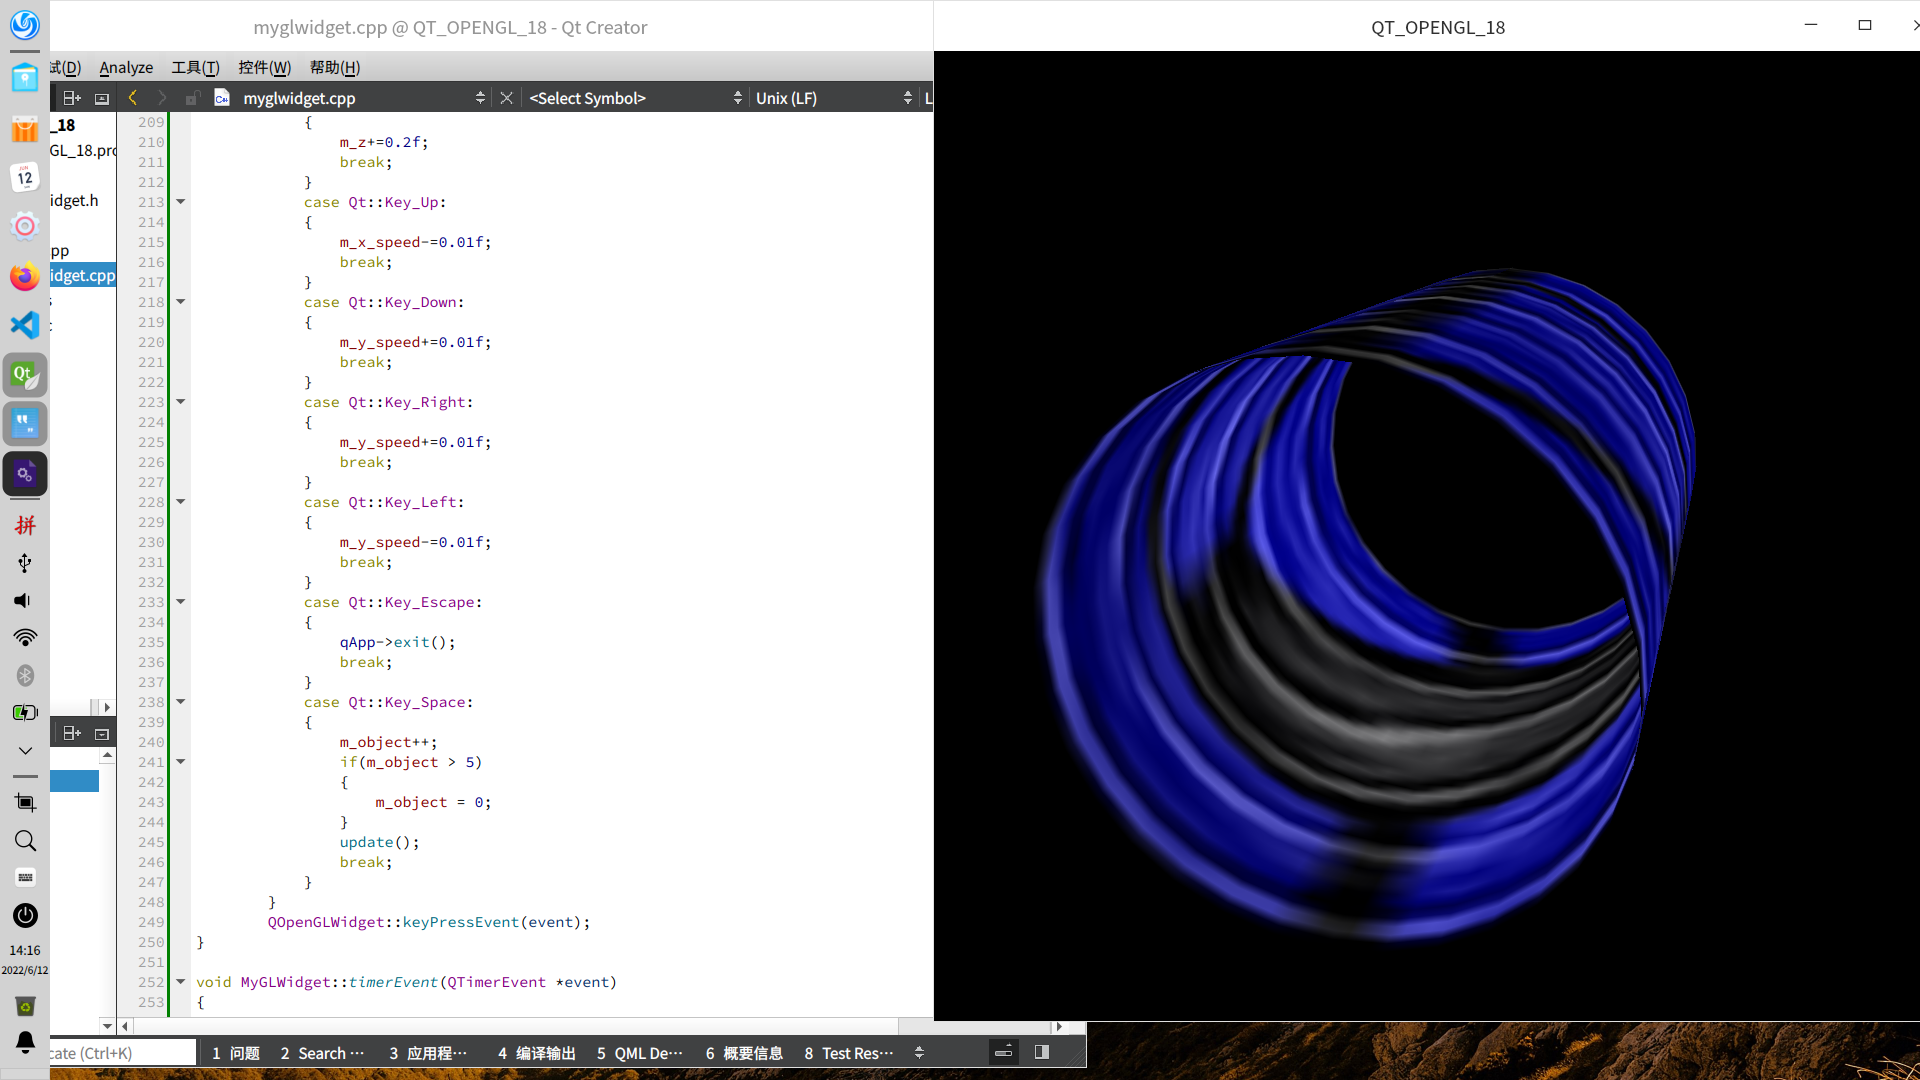Open Qt Creator from the dock
Screen dimensions: 1920x1080
pos(25,375)
